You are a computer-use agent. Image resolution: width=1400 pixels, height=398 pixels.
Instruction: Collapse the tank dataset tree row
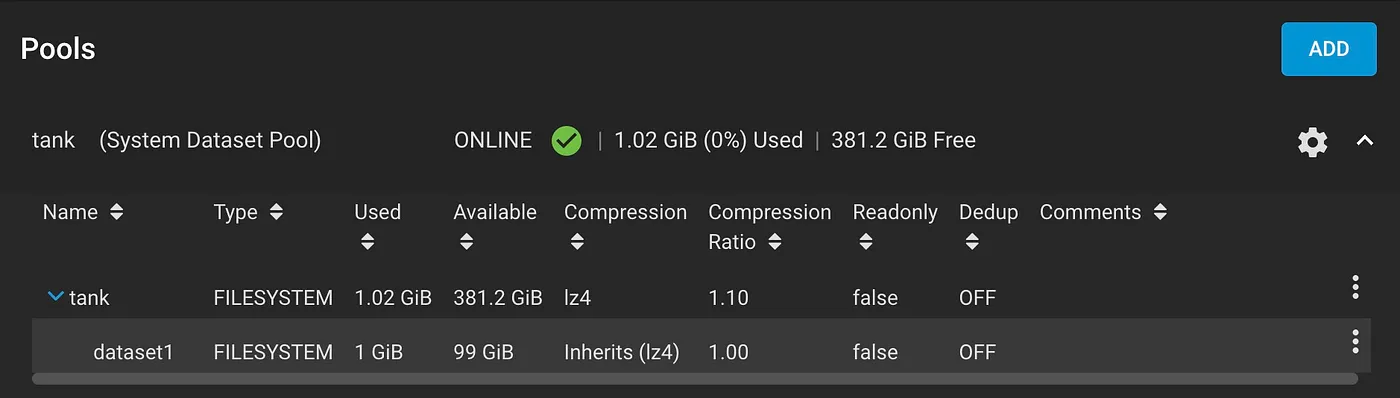click(56, 297)
